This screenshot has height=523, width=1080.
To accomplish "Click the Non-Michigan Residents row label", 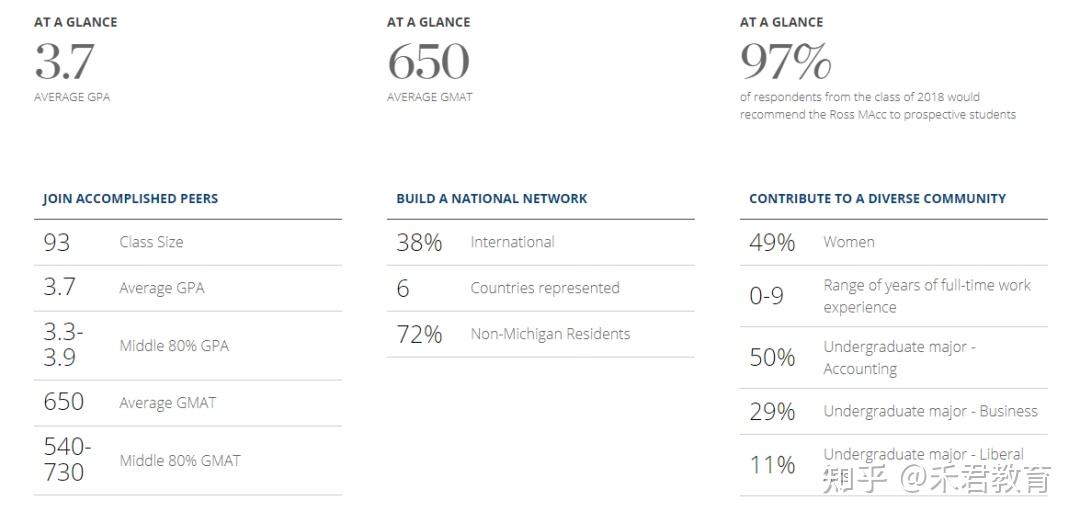I will (x=550, y=334).
